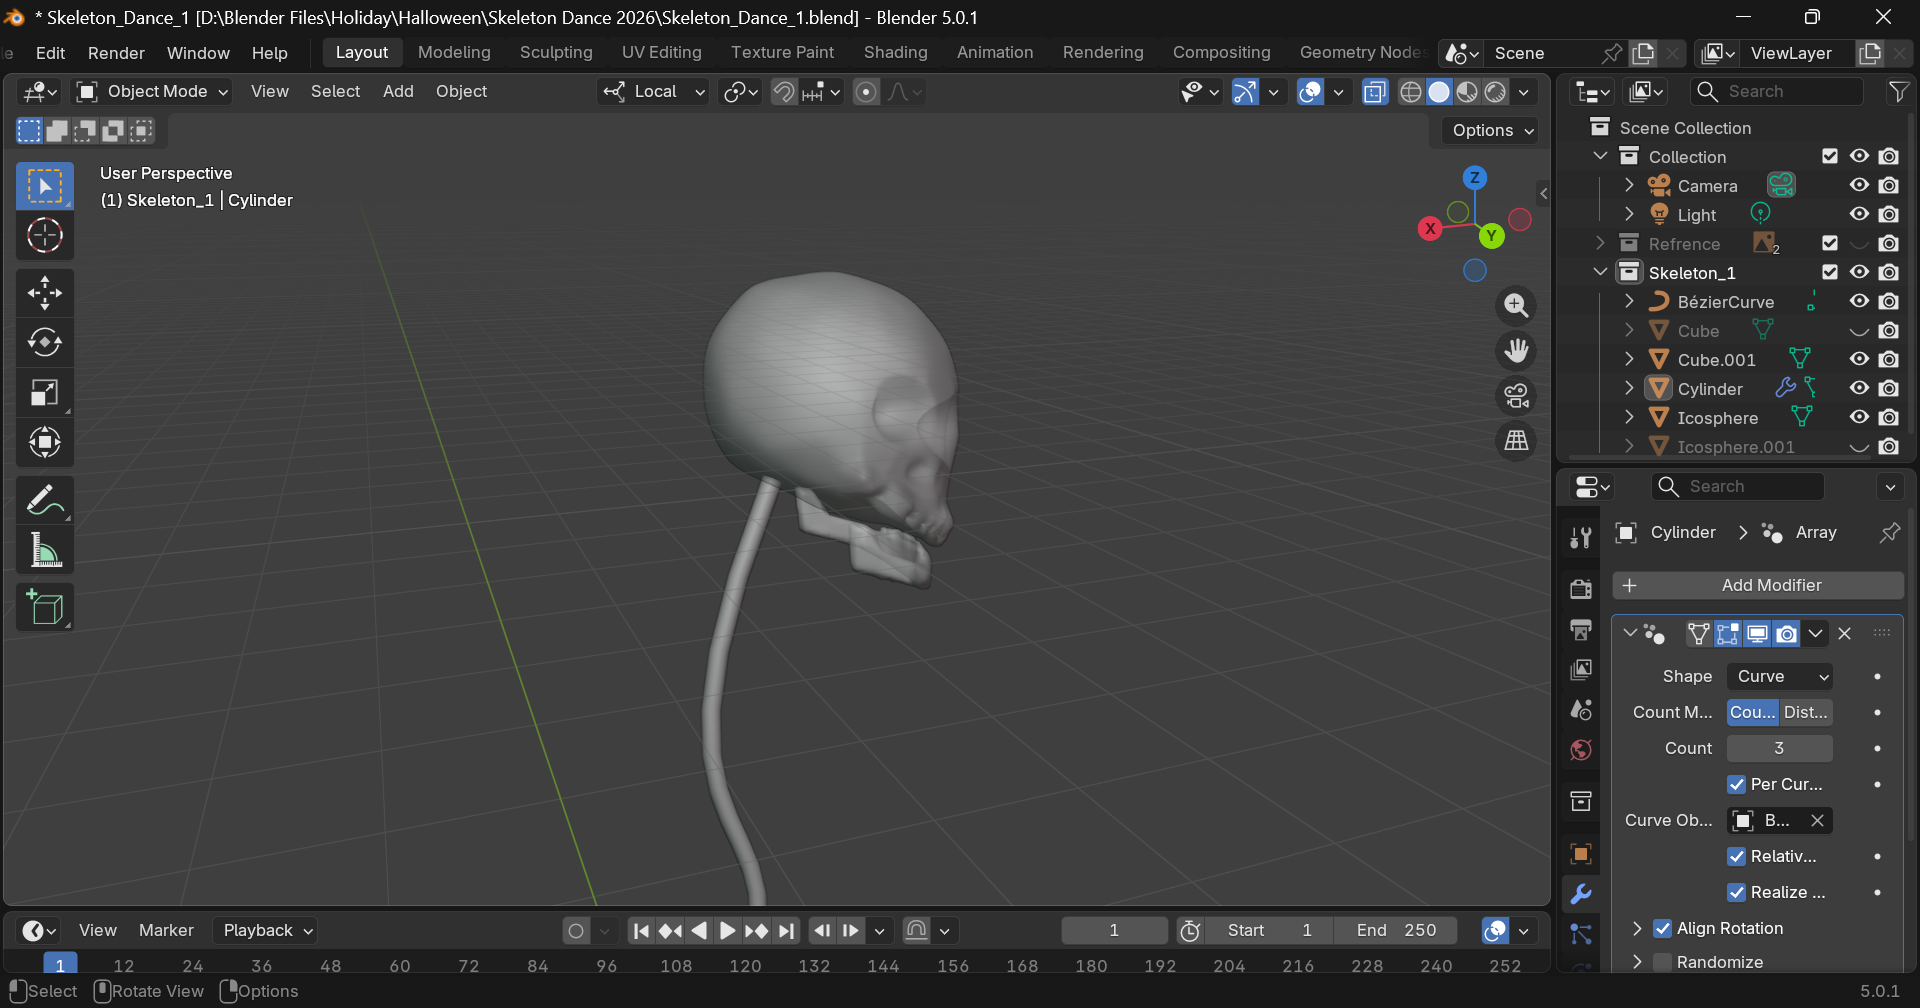Click the Options button in viewport
Viewport: 1920px width, 1008px height.
(x=1490, y=131)
